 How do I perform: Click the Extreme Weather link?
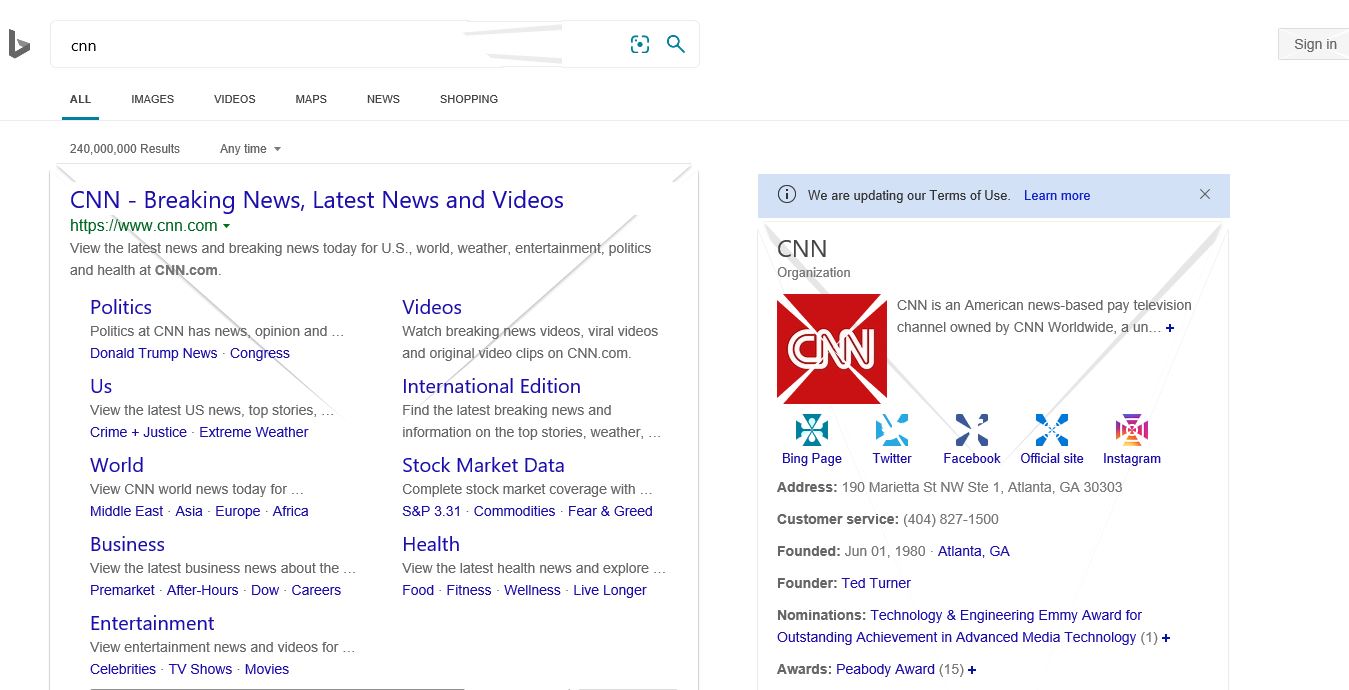[x=254, y=432]
